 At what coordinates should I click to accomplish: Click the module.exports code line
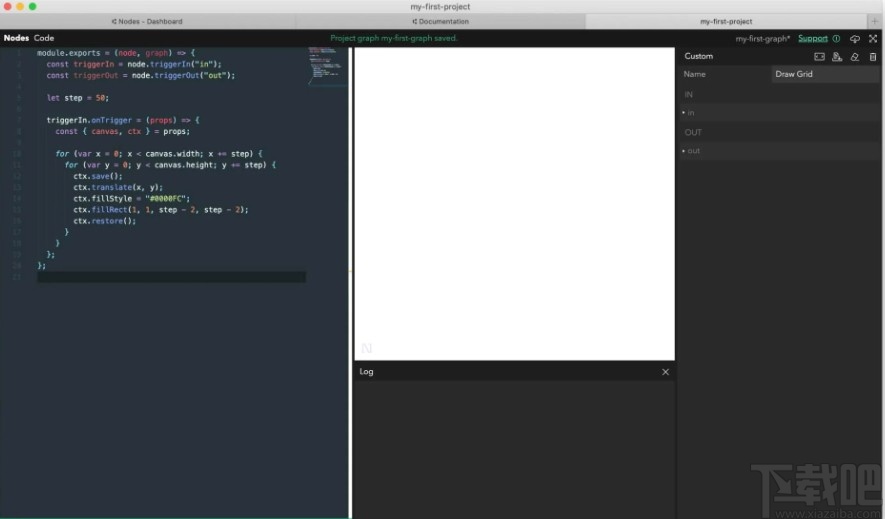116,53
